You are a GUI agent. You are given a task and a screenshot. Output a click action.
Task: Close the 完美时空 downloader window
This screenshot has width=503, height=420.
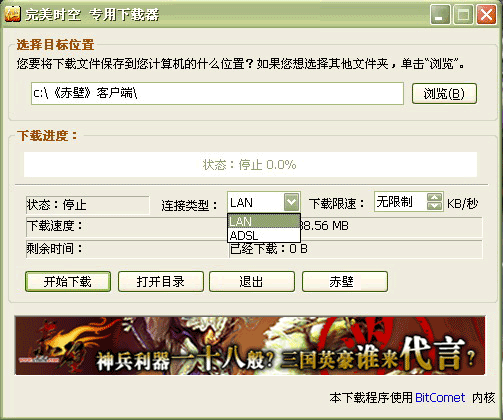486,14
